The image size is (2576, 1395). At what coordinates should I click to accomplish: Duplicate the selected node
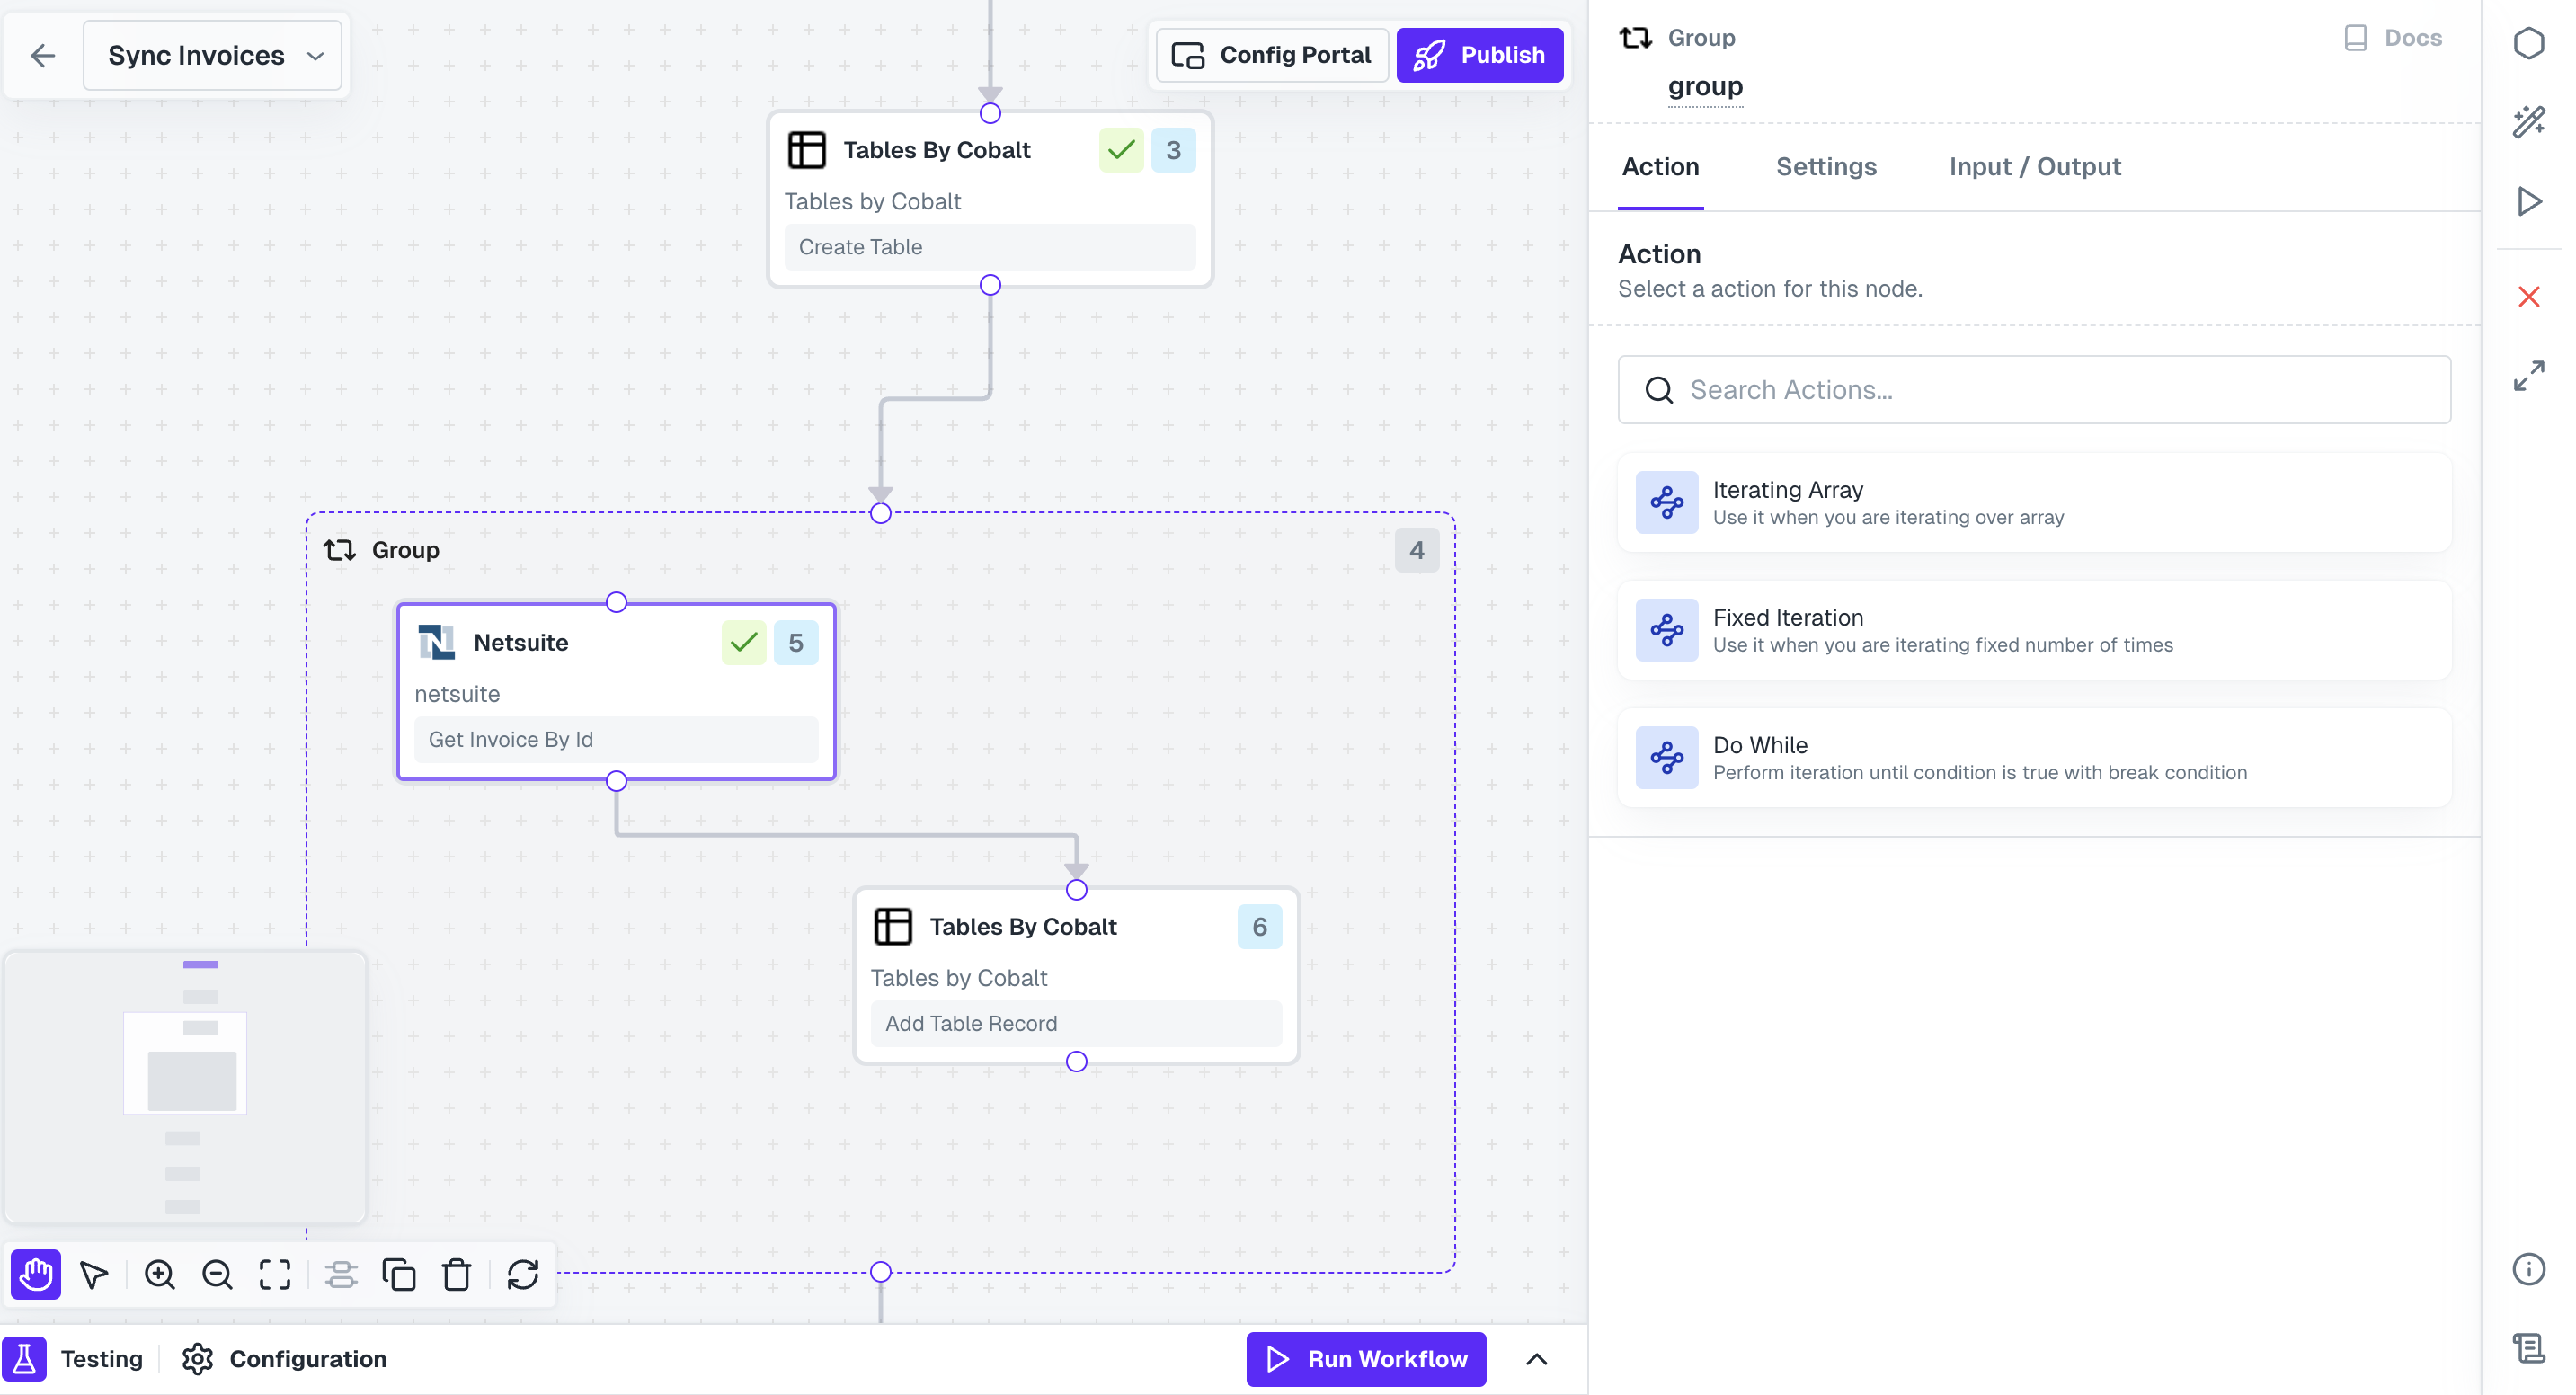pyautogui.click(x=399, y=1275)
